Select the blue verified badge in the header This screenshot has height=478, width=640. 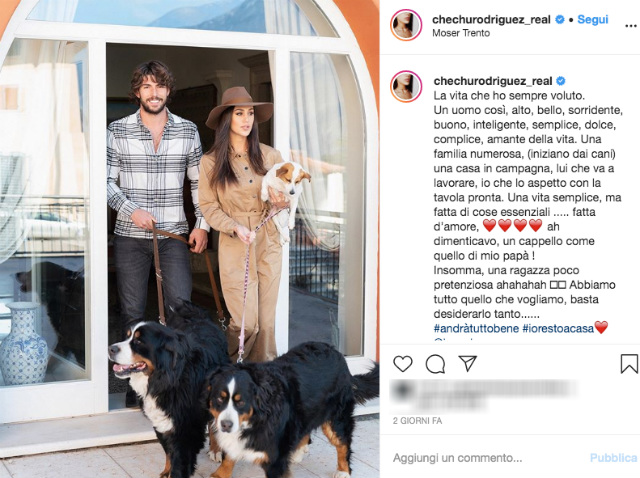click(560, 19)
